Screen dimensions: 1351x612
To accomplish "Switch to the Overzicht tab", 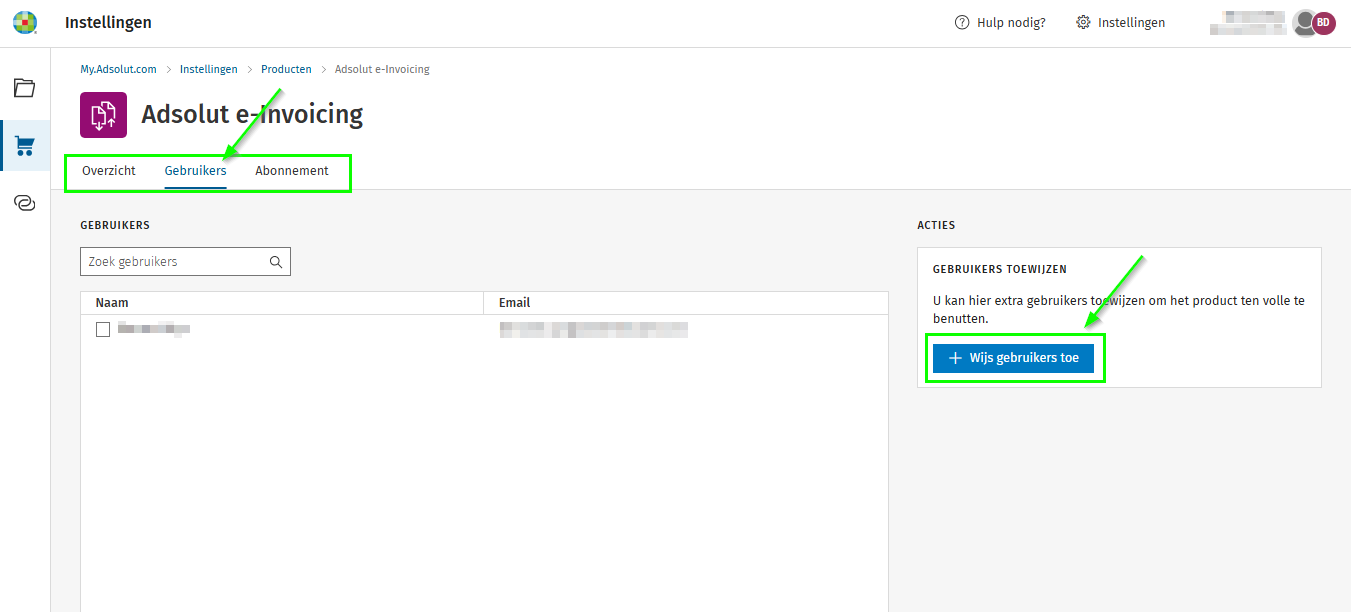I will pos(109,171).
